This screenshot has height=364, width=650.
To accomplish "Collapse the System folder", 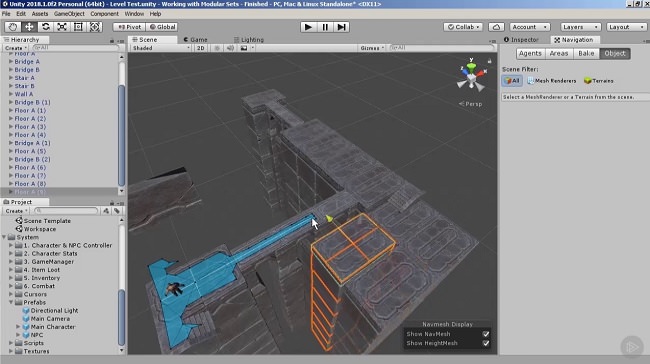I will point(4,237).
